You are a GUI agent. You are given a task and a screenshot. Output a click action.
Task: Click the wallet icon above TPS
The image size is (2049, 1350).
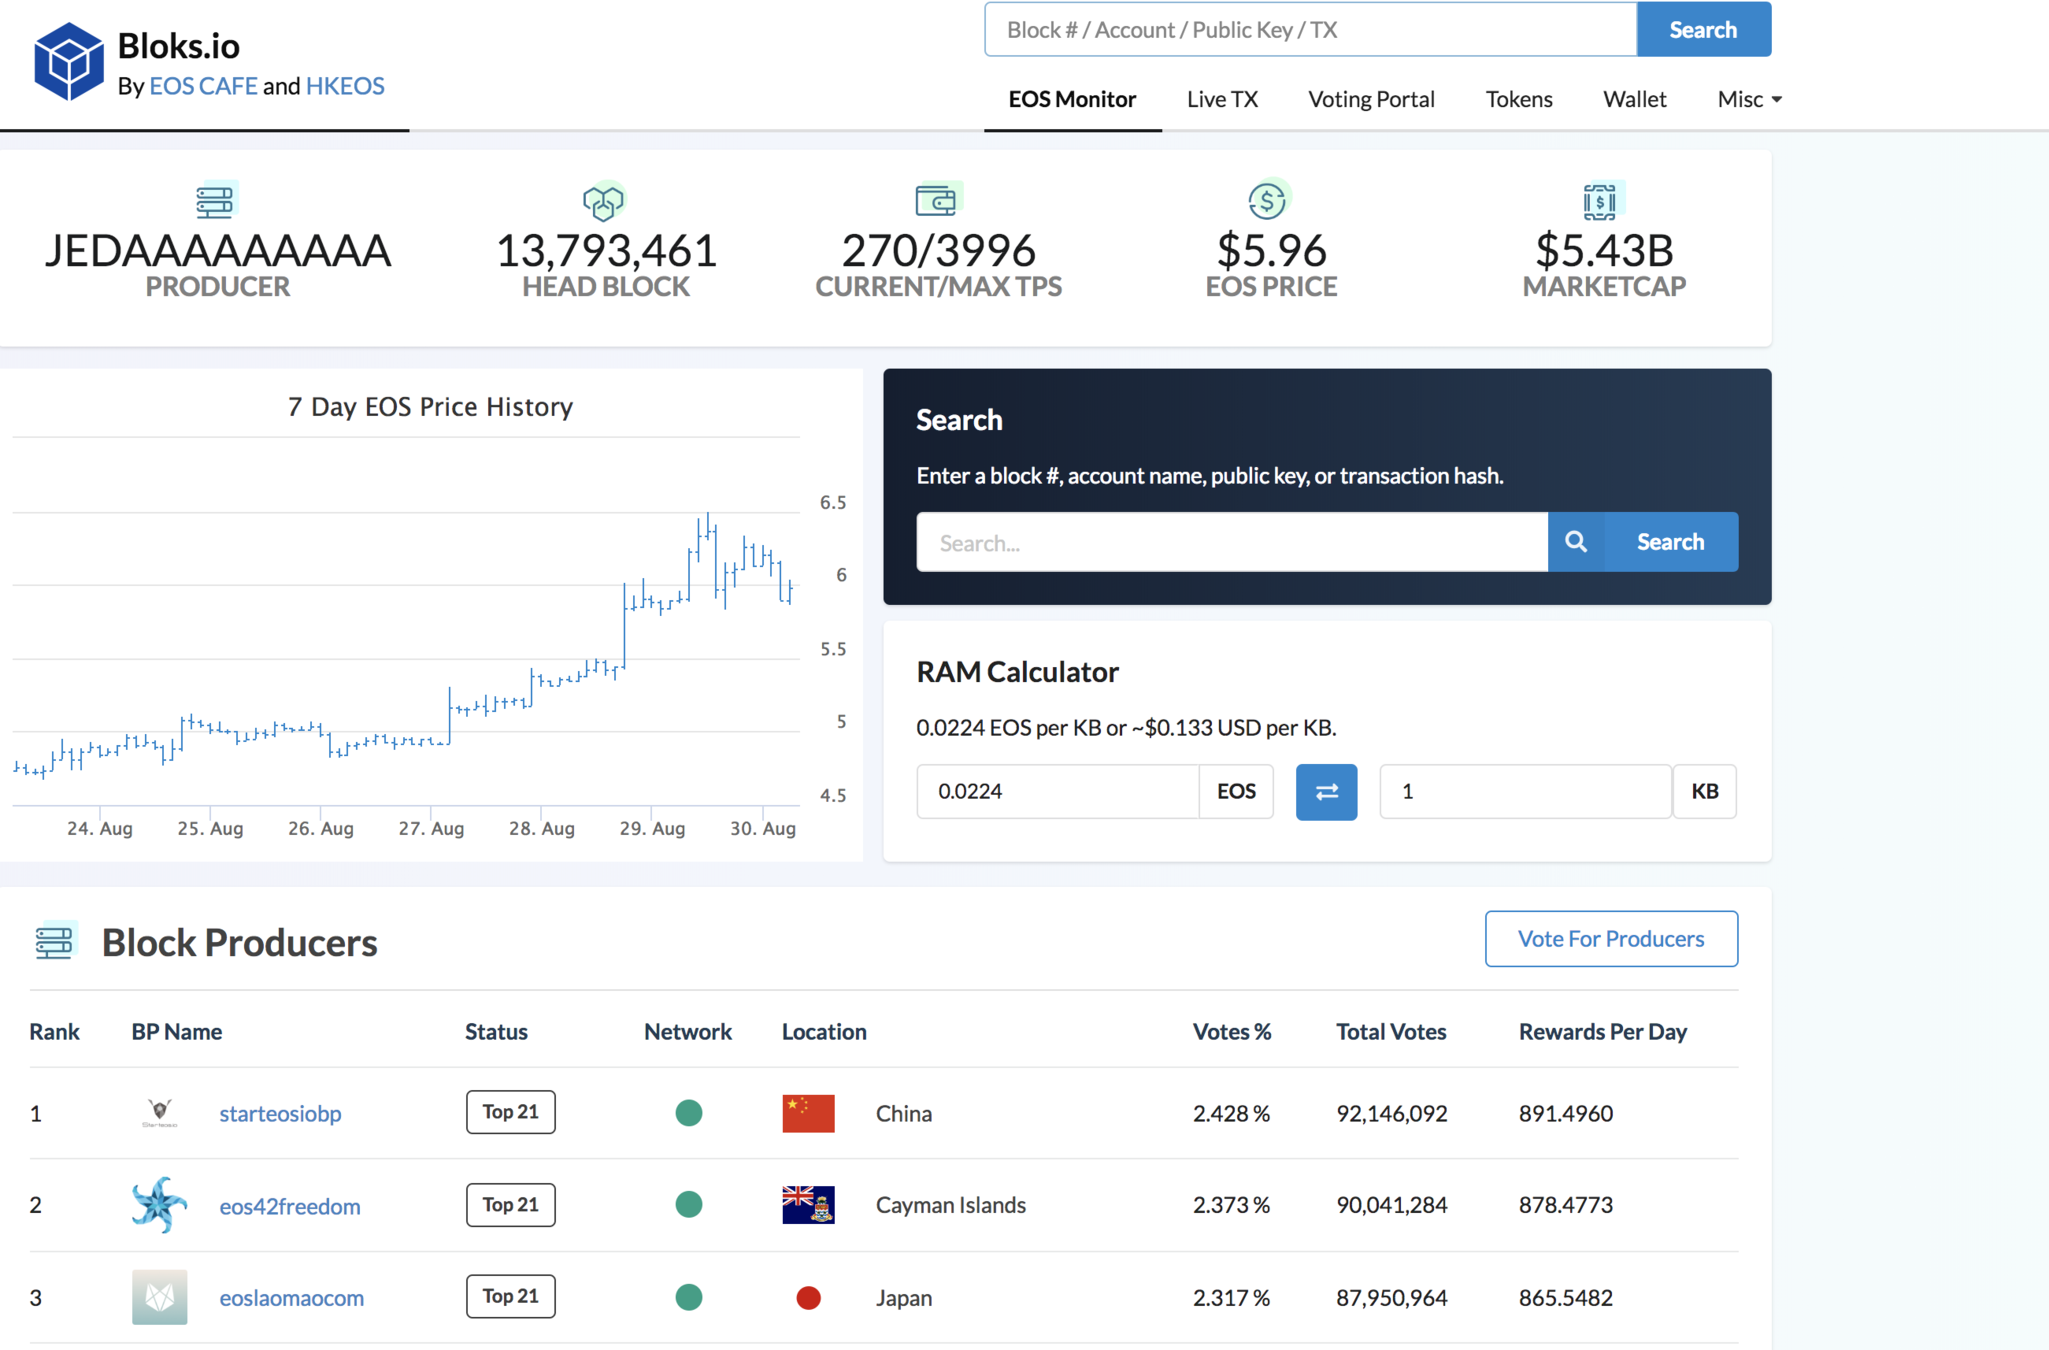tap(937, 200)
